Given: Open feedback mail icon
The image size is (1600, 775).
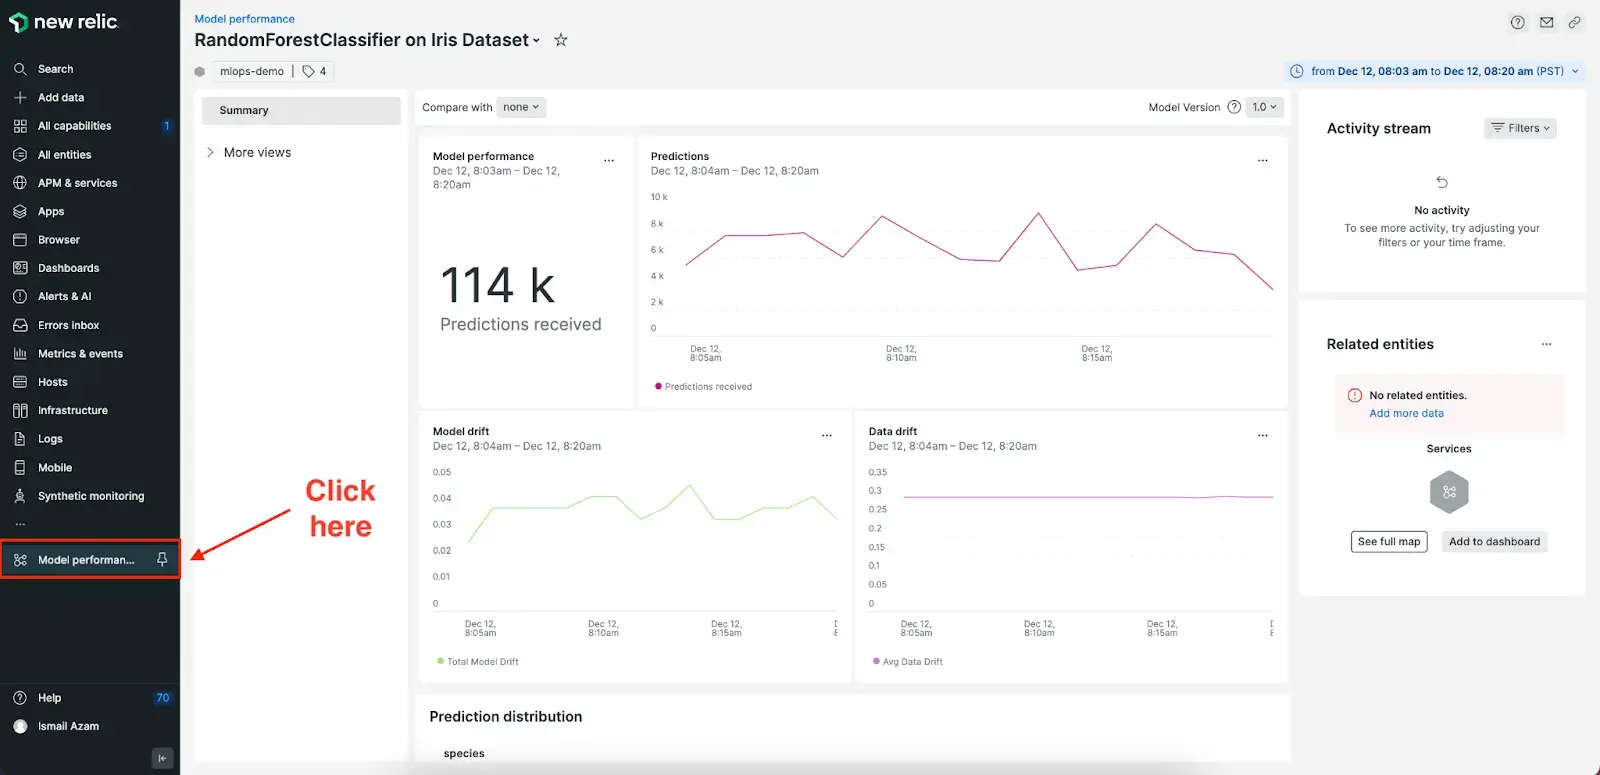Looking at the screenshot, I should point(1547,22).
